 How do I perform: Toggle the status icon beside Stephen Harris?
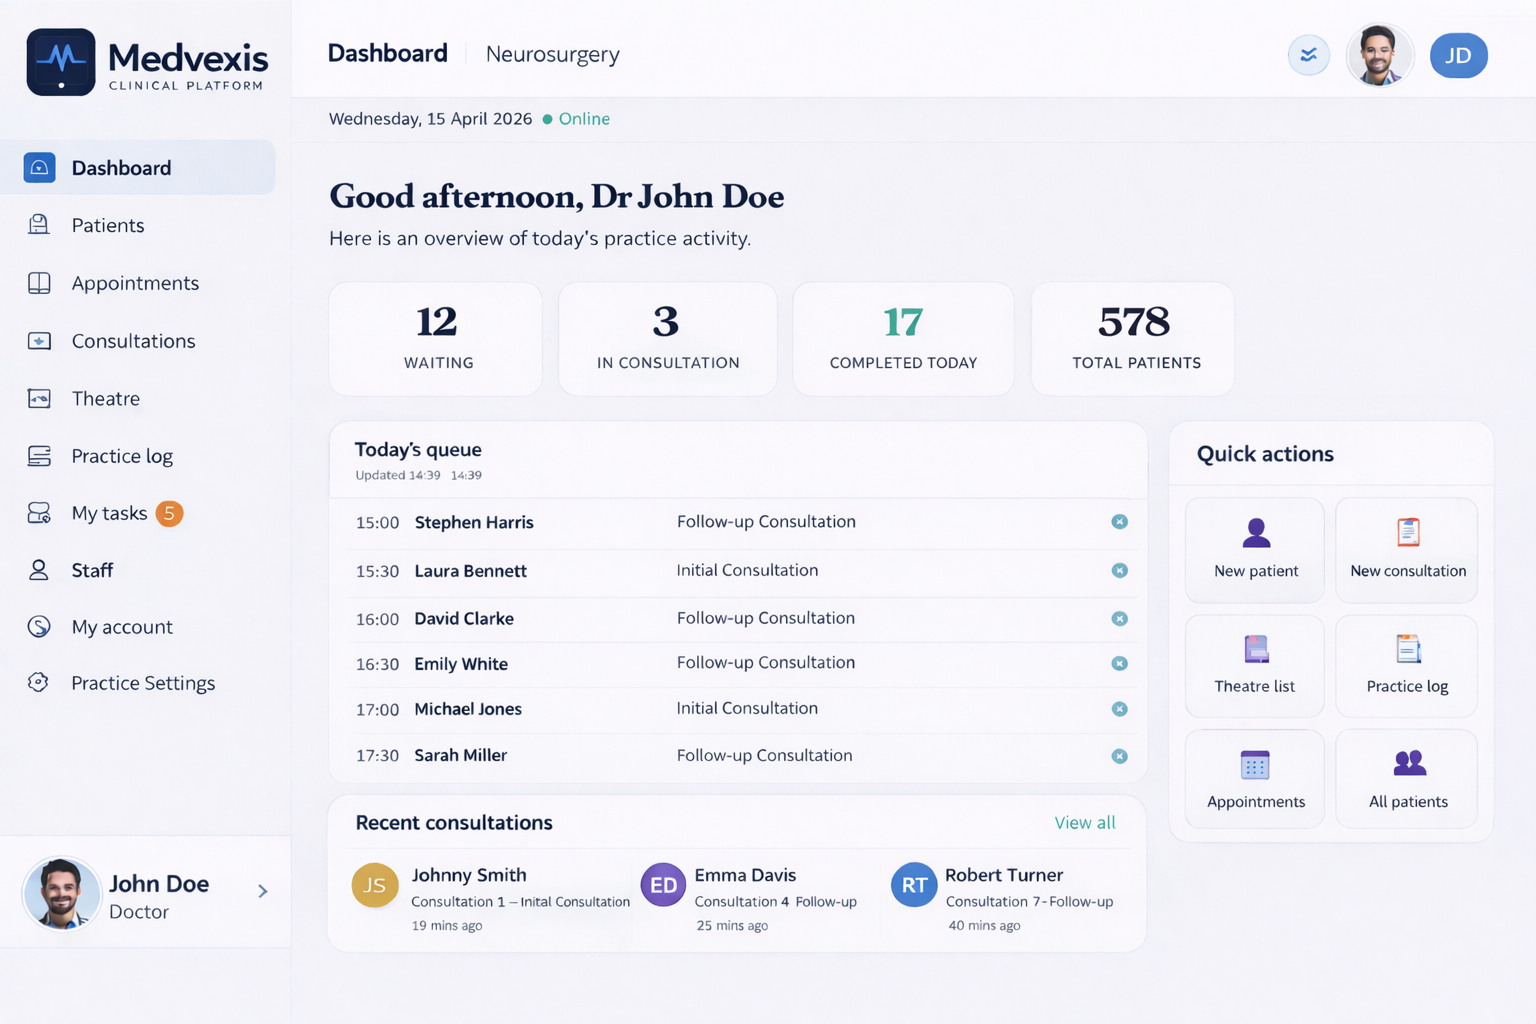[x=1119, y=522]
